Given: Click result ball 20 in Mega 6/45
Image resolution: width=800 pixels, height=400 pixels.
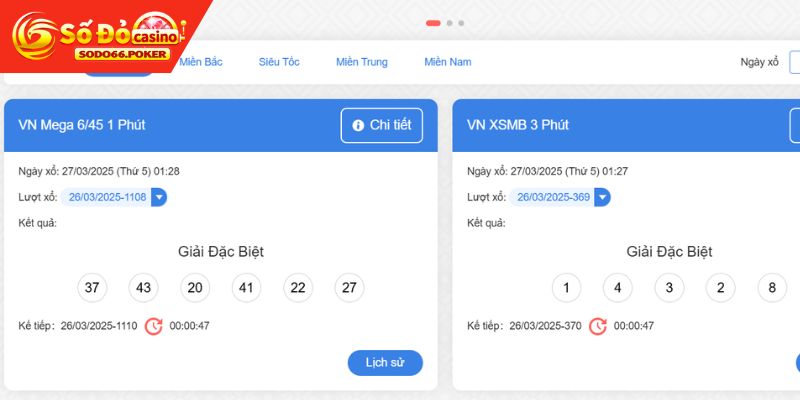Looking at the screenshot, I should 195,288.
